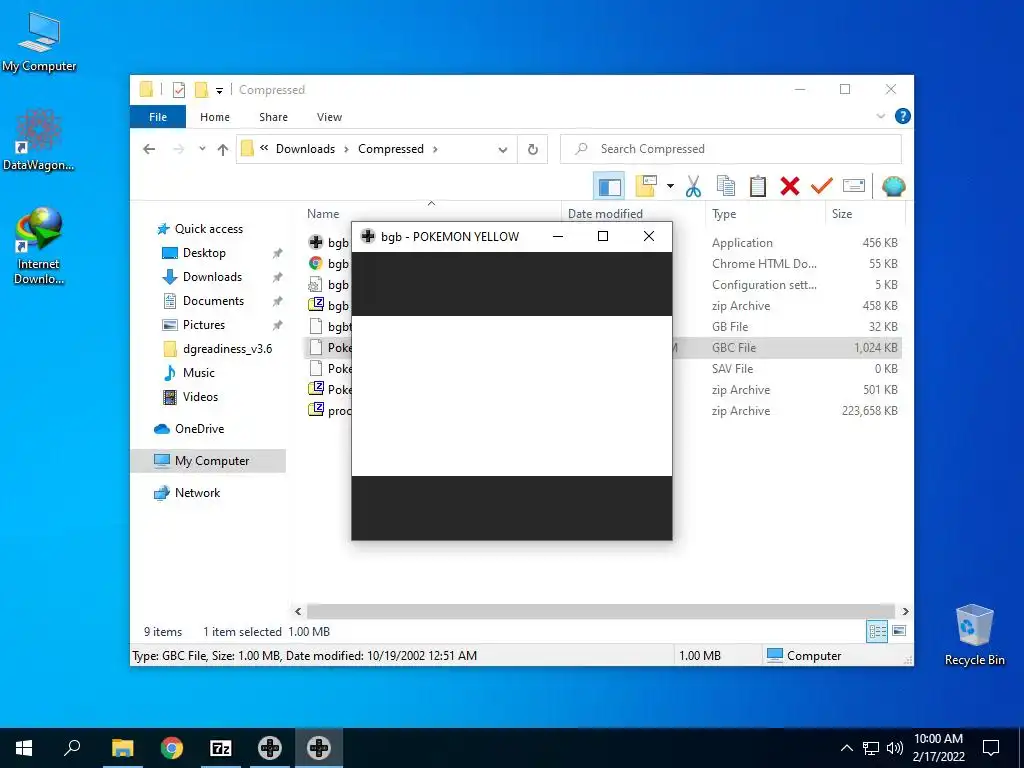The height and width of the screenshot is (768, 1024).
Task: Select the Recycle Bin icon
Action: 974,635
